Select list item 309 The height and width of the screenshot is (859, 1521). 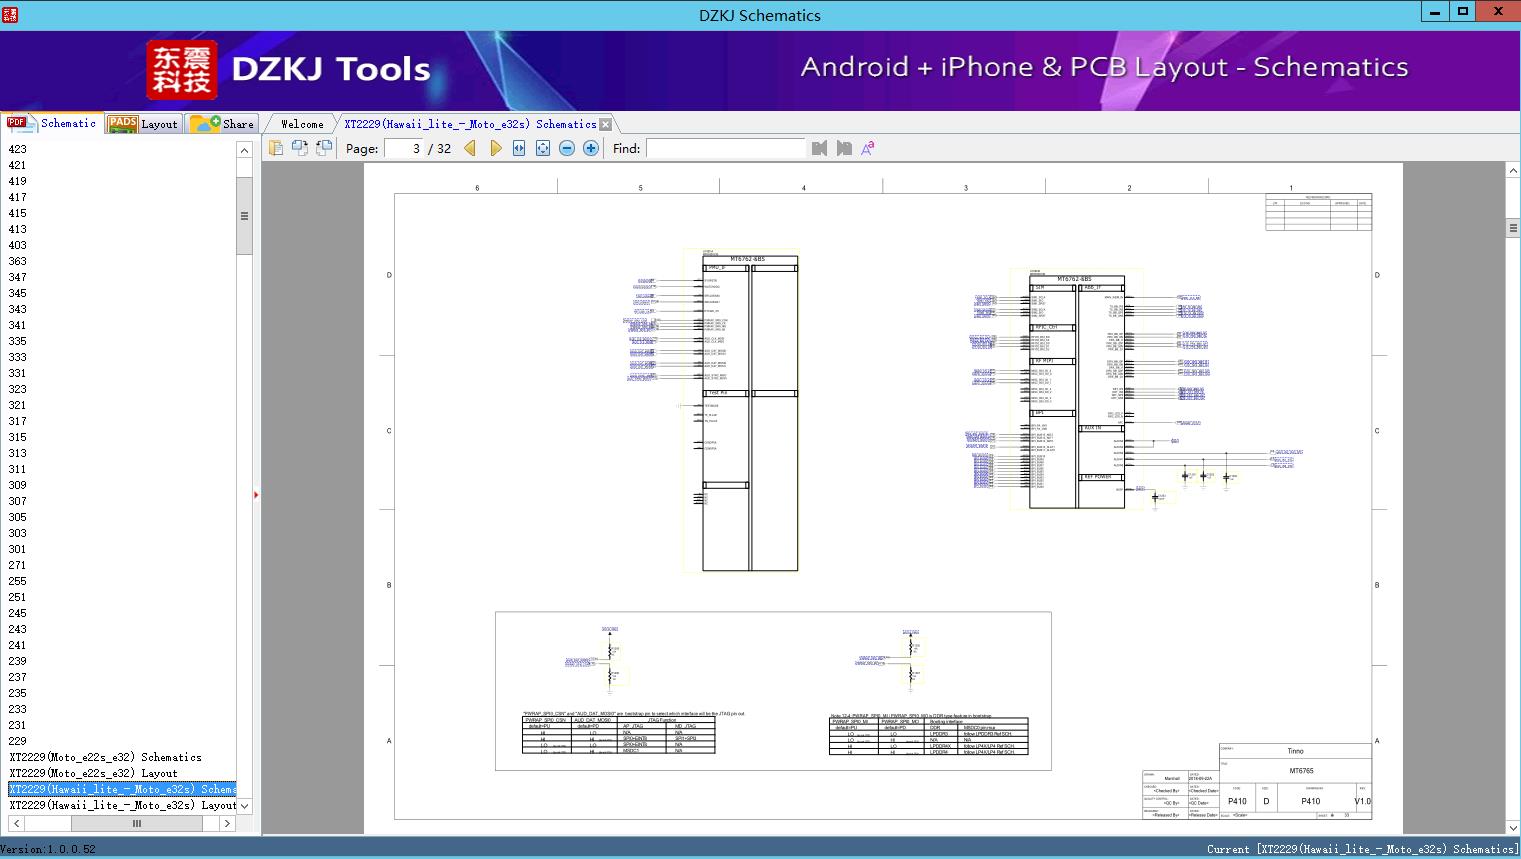[x=18, y=485]
